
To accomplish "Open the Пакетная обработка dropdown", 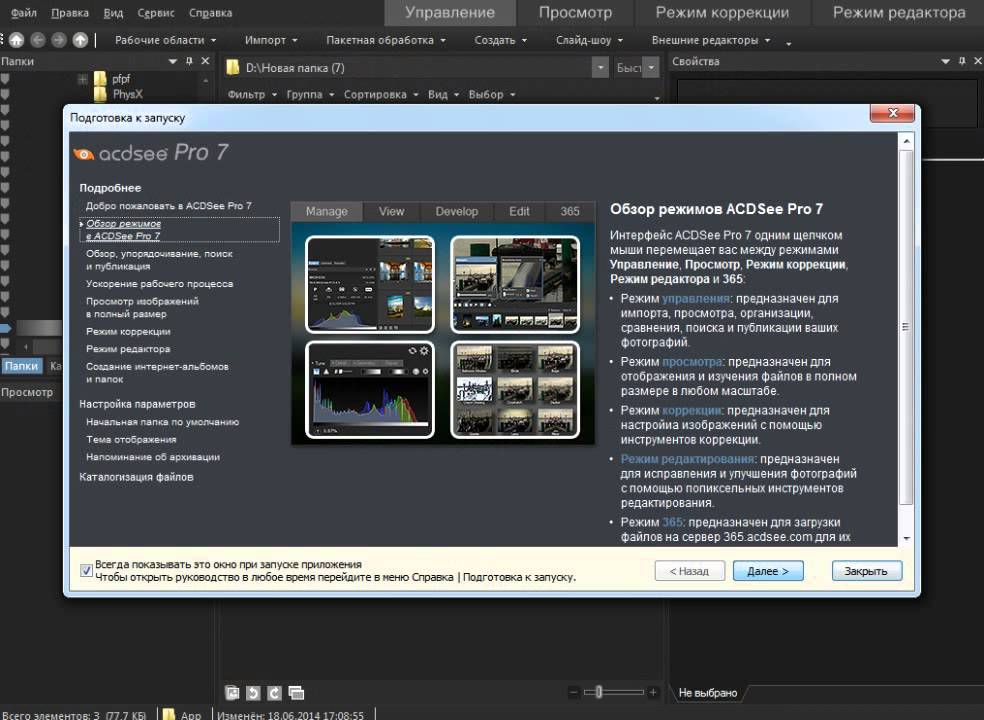I will click(x=386, y=40).
